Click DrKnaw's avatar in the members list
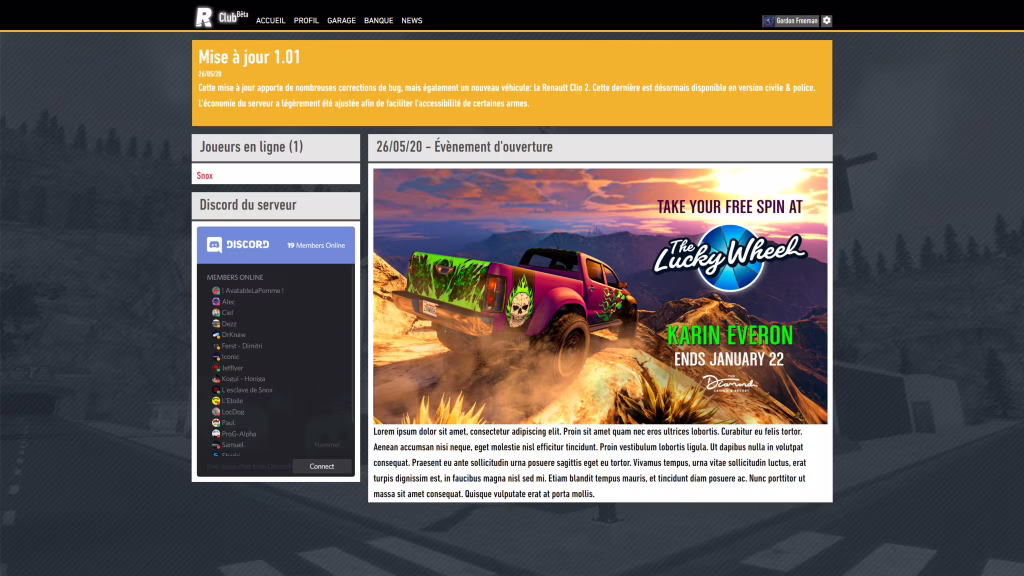This screenshot has height=576, width=1024. [216, 334]
